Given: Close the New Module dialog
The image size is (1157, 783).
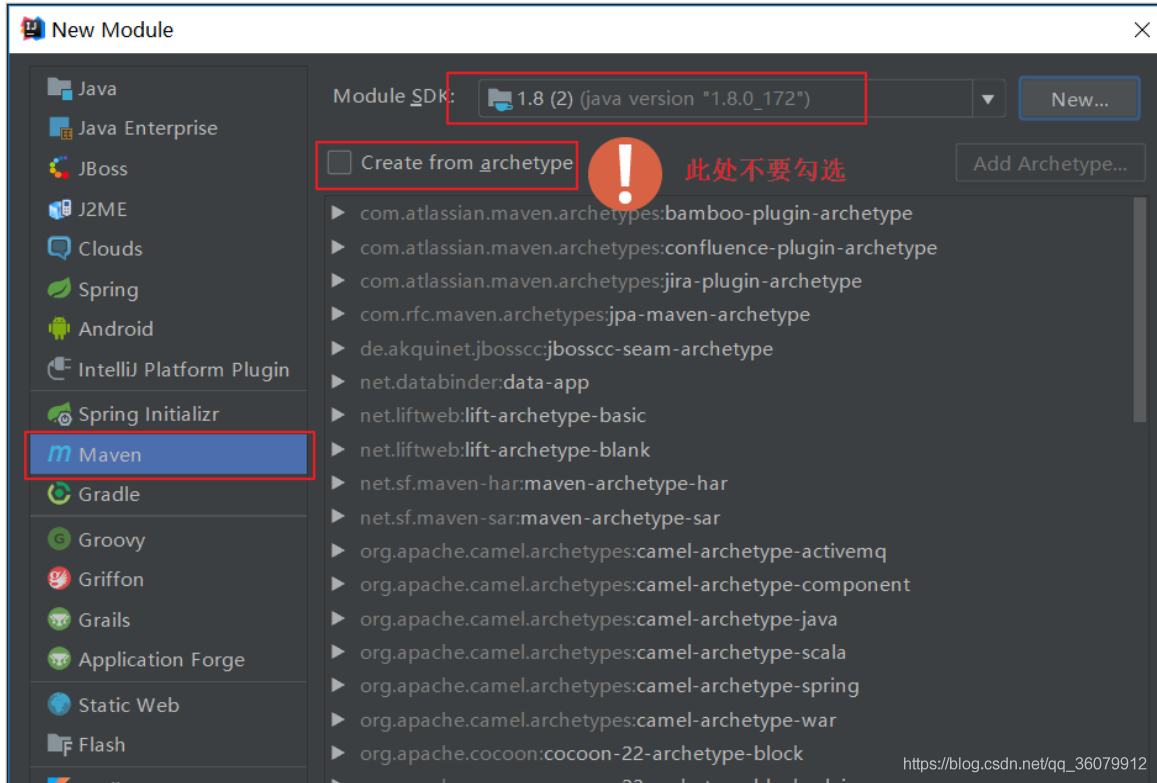Looking at the screenshot, I should click(1142, 30).
